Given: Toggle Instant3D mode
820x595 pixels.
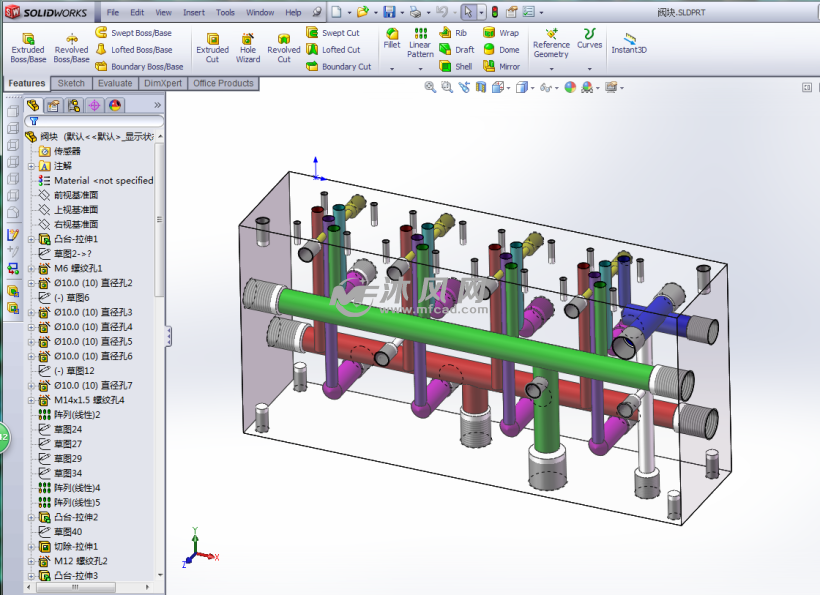Looking at the screenshot, I should pyautogui.click(x=629, y=43).
